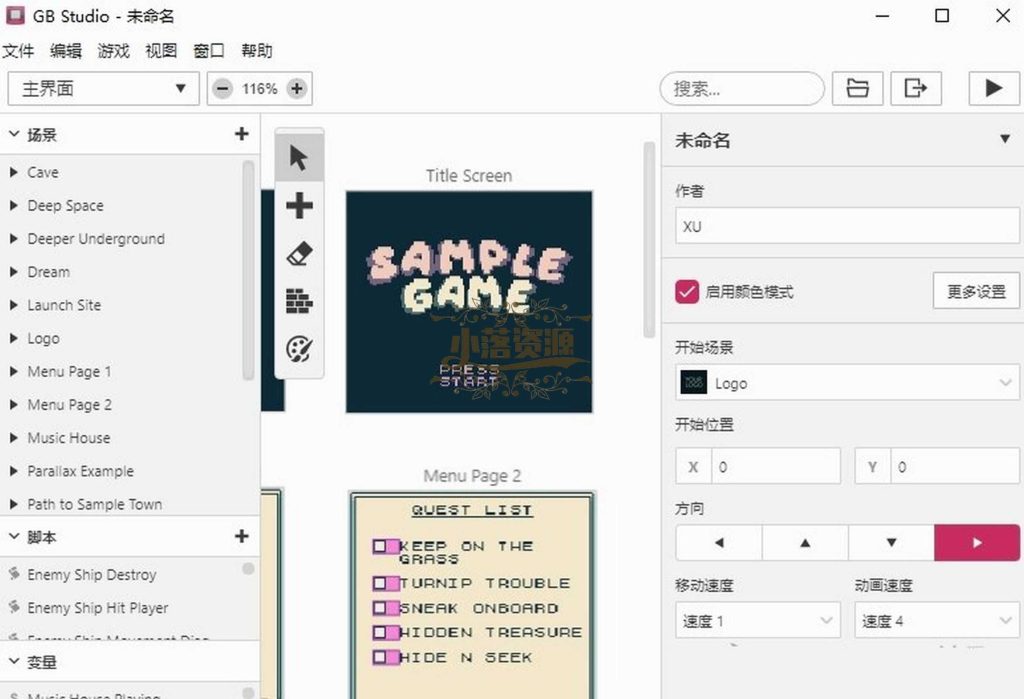This screenshot has width=1024, height=699.
Task: Click the author field XU
Action: [847, 226]
